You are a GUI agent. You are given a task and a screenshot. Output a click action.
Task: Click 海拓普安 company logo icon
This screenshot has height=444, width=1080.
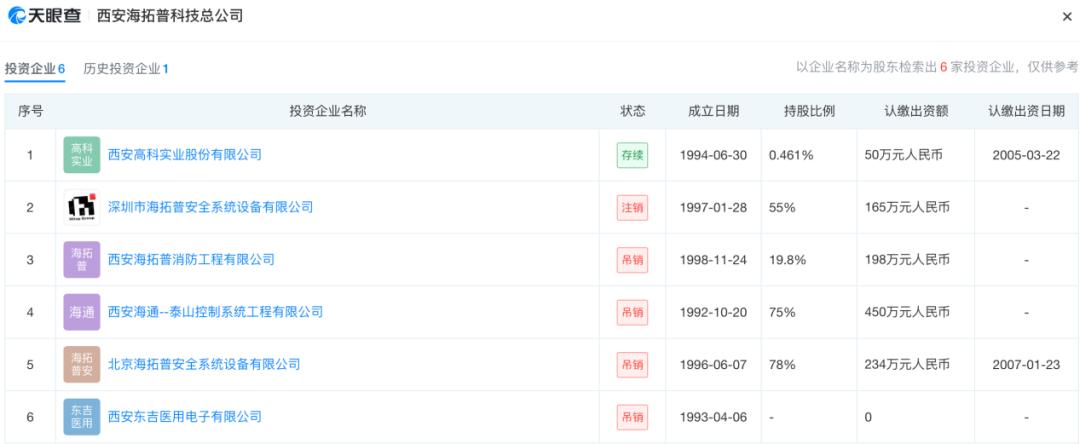[x=82, y=364]
